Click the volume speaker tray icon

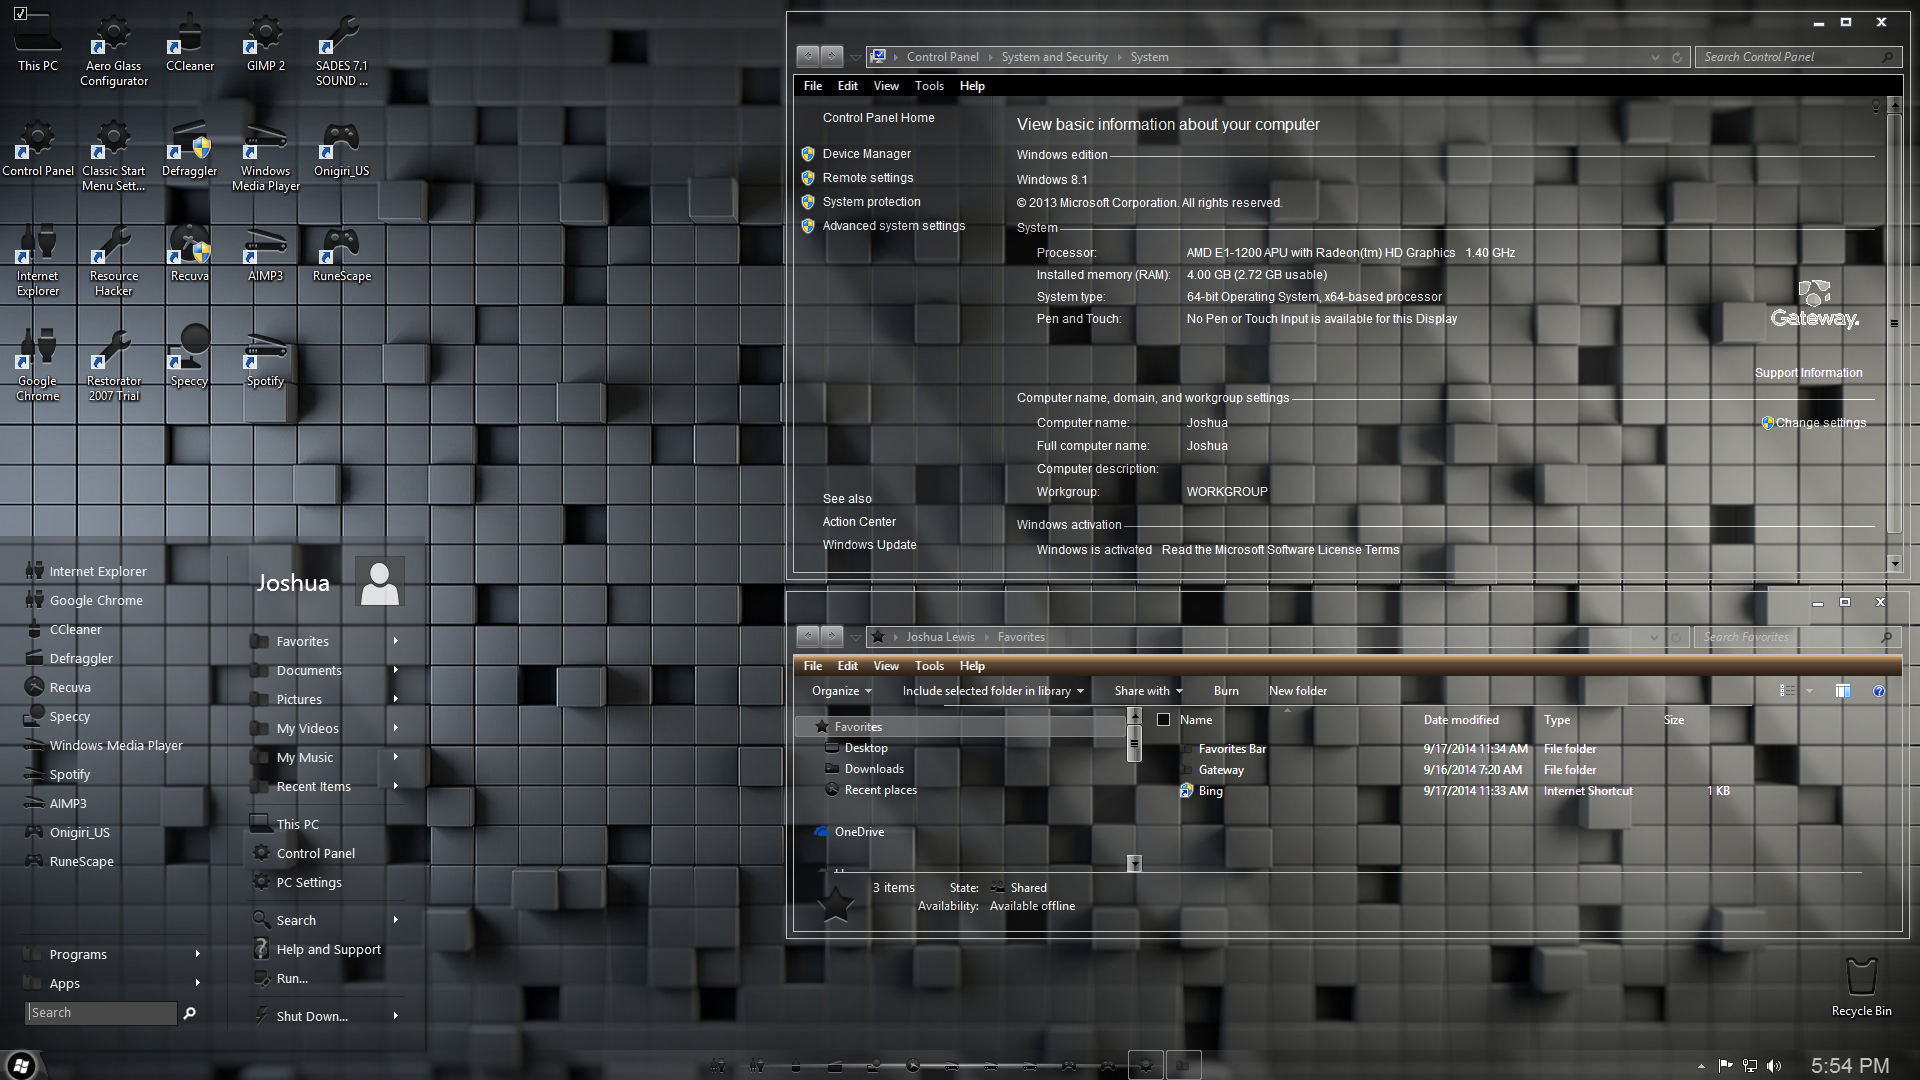[1774, 1066]
